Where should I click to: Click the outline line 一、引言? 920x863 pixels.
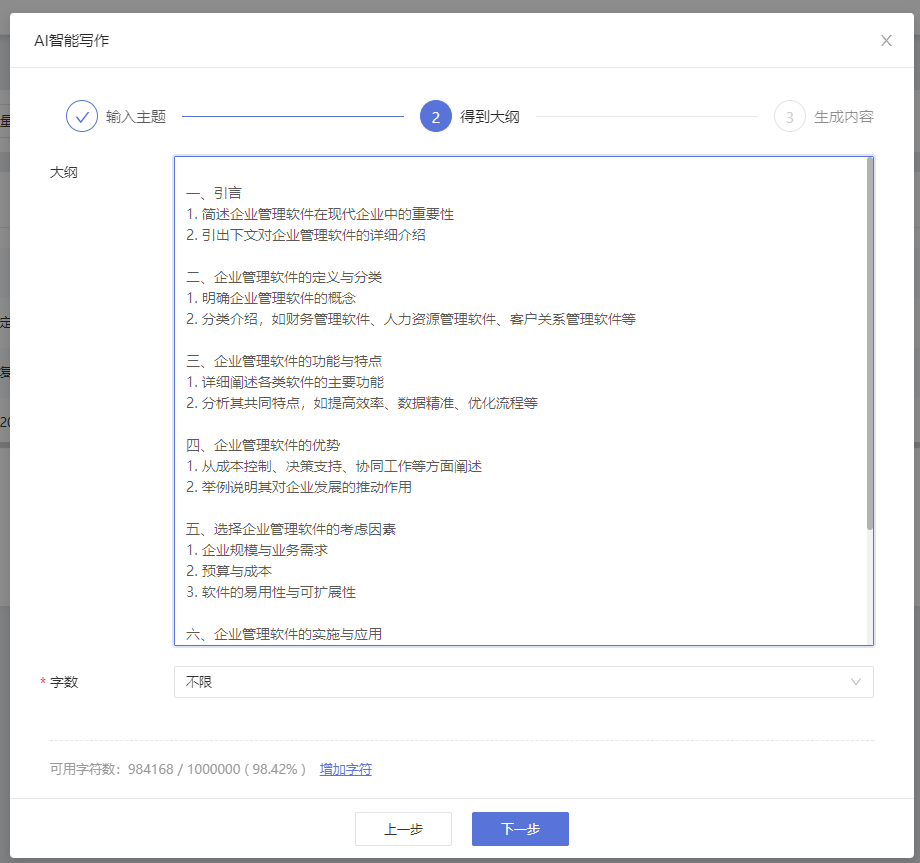(x=214, y=193)
